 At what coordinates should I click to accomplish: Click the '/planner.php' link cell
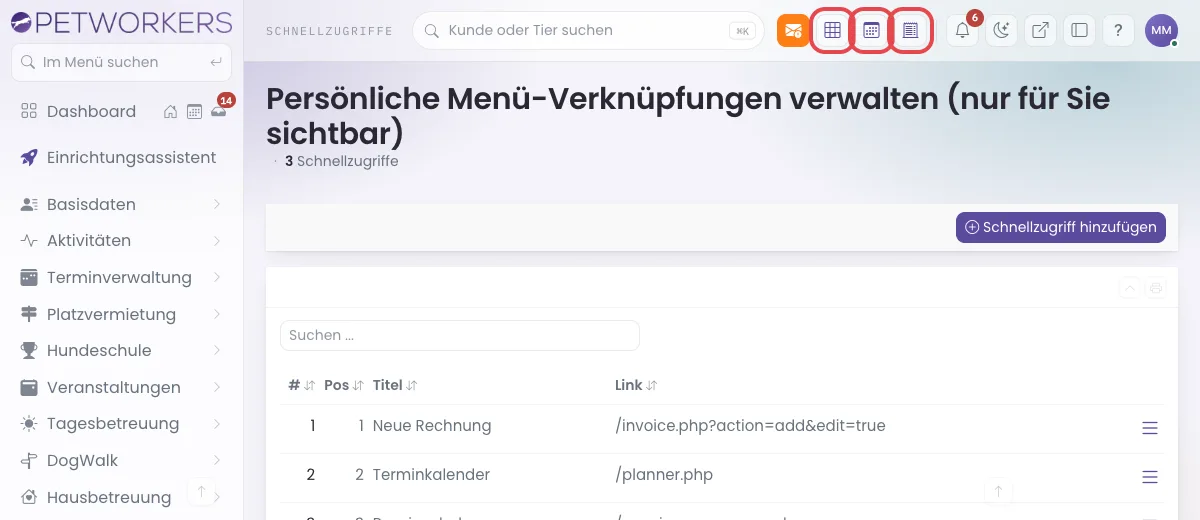tap(664, 474)
